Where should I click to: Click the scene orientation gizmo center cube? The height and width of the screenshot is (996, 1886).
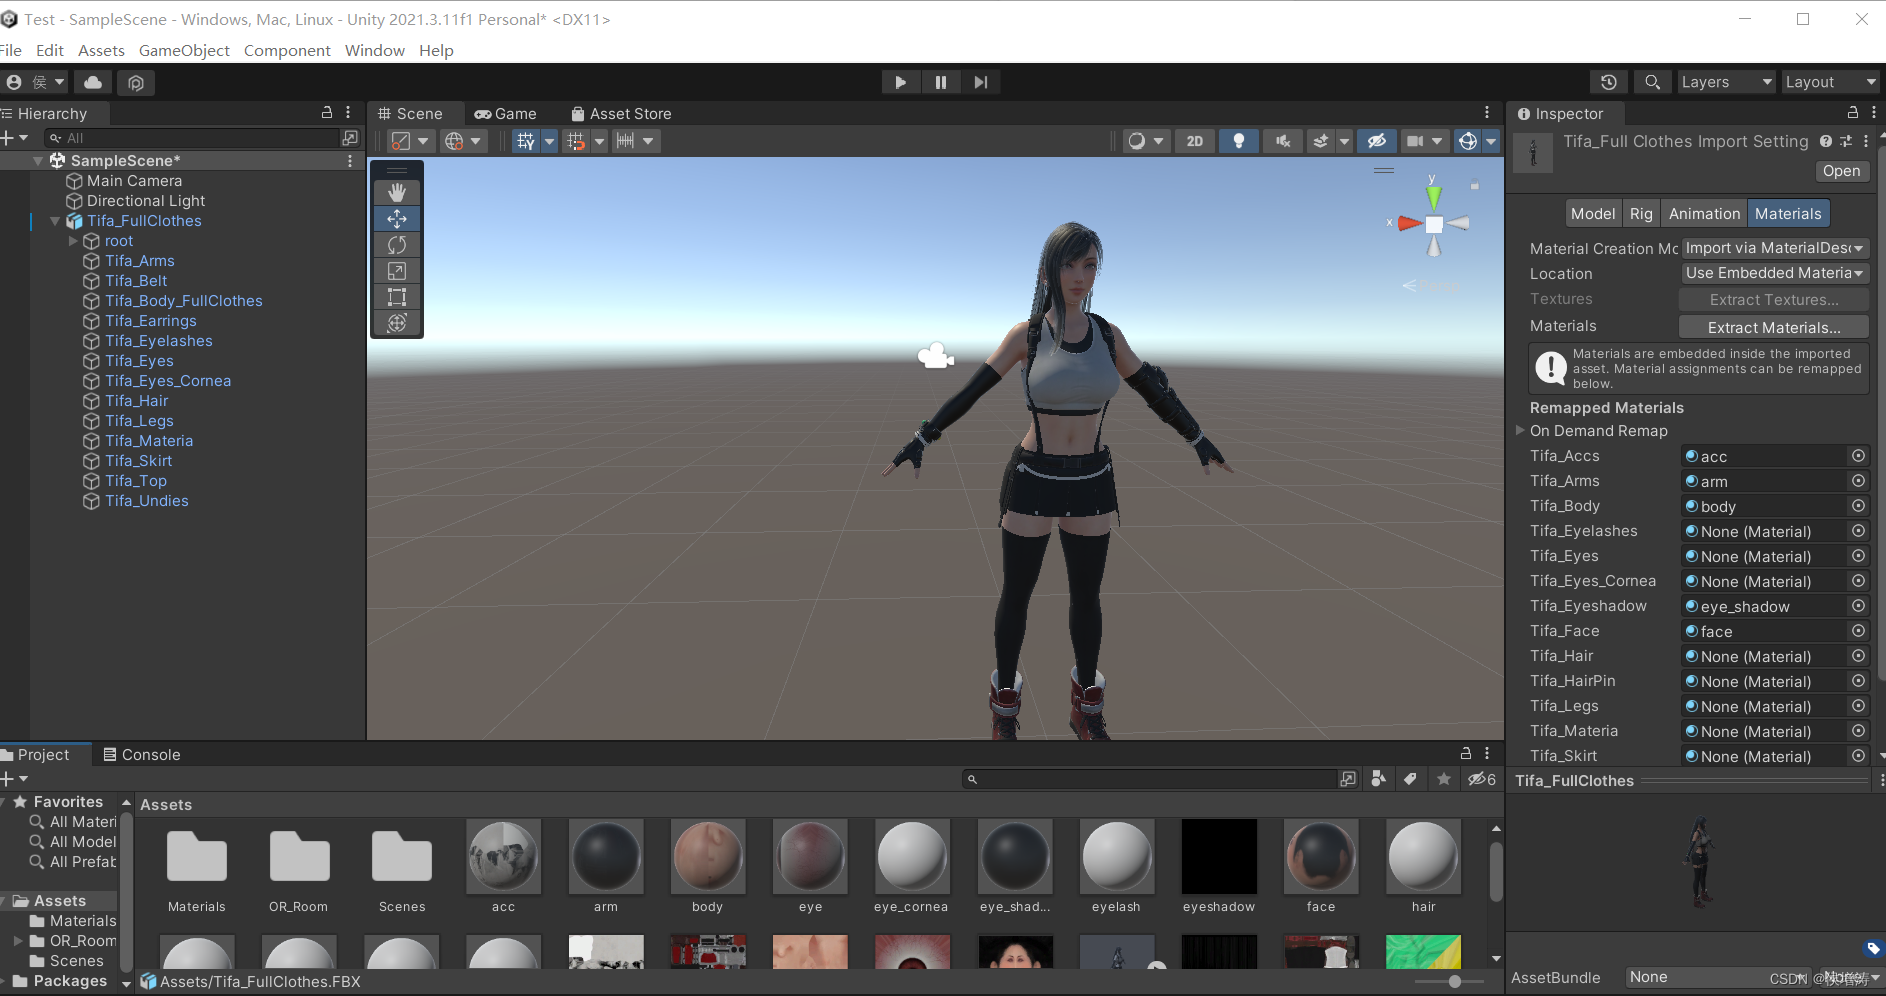pos(1434,224)
